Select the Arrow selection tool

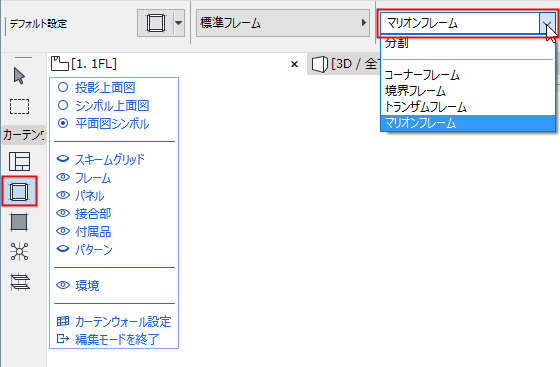point(19,76)
